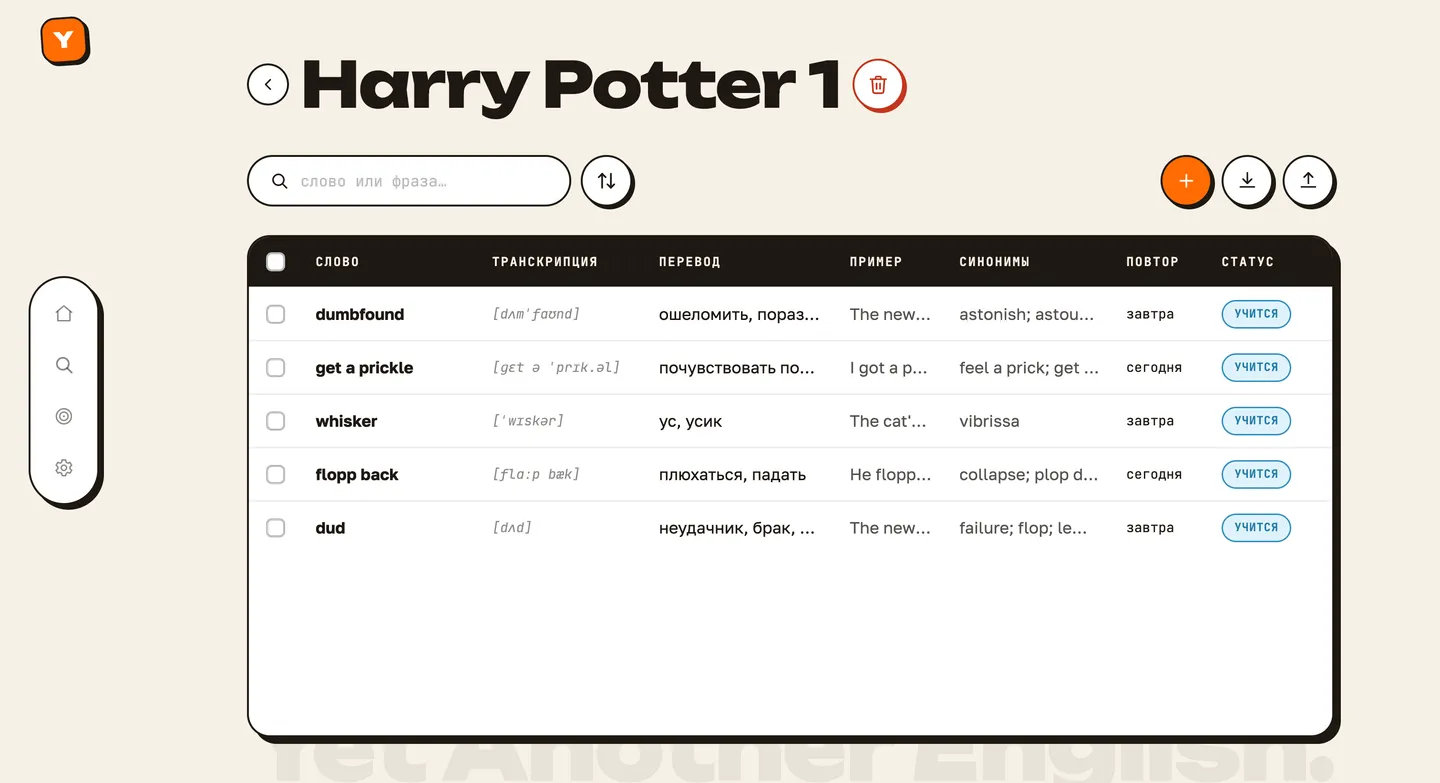Add a new word with the plus button
Image resolution: width=1440 pixels, height=783 pixels.
pos(1186,181)
